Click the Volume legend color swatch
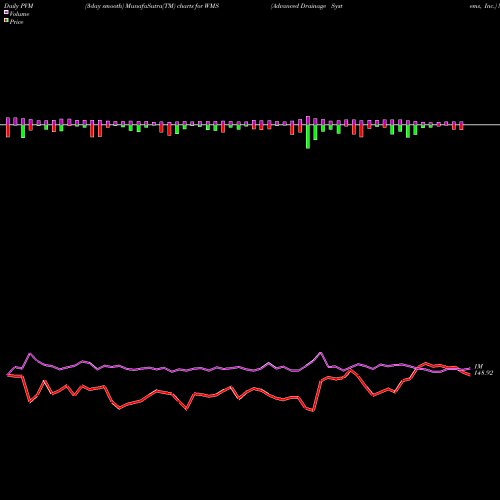The width and height of the screenshot is (500, 500). [x=6, y=12]
